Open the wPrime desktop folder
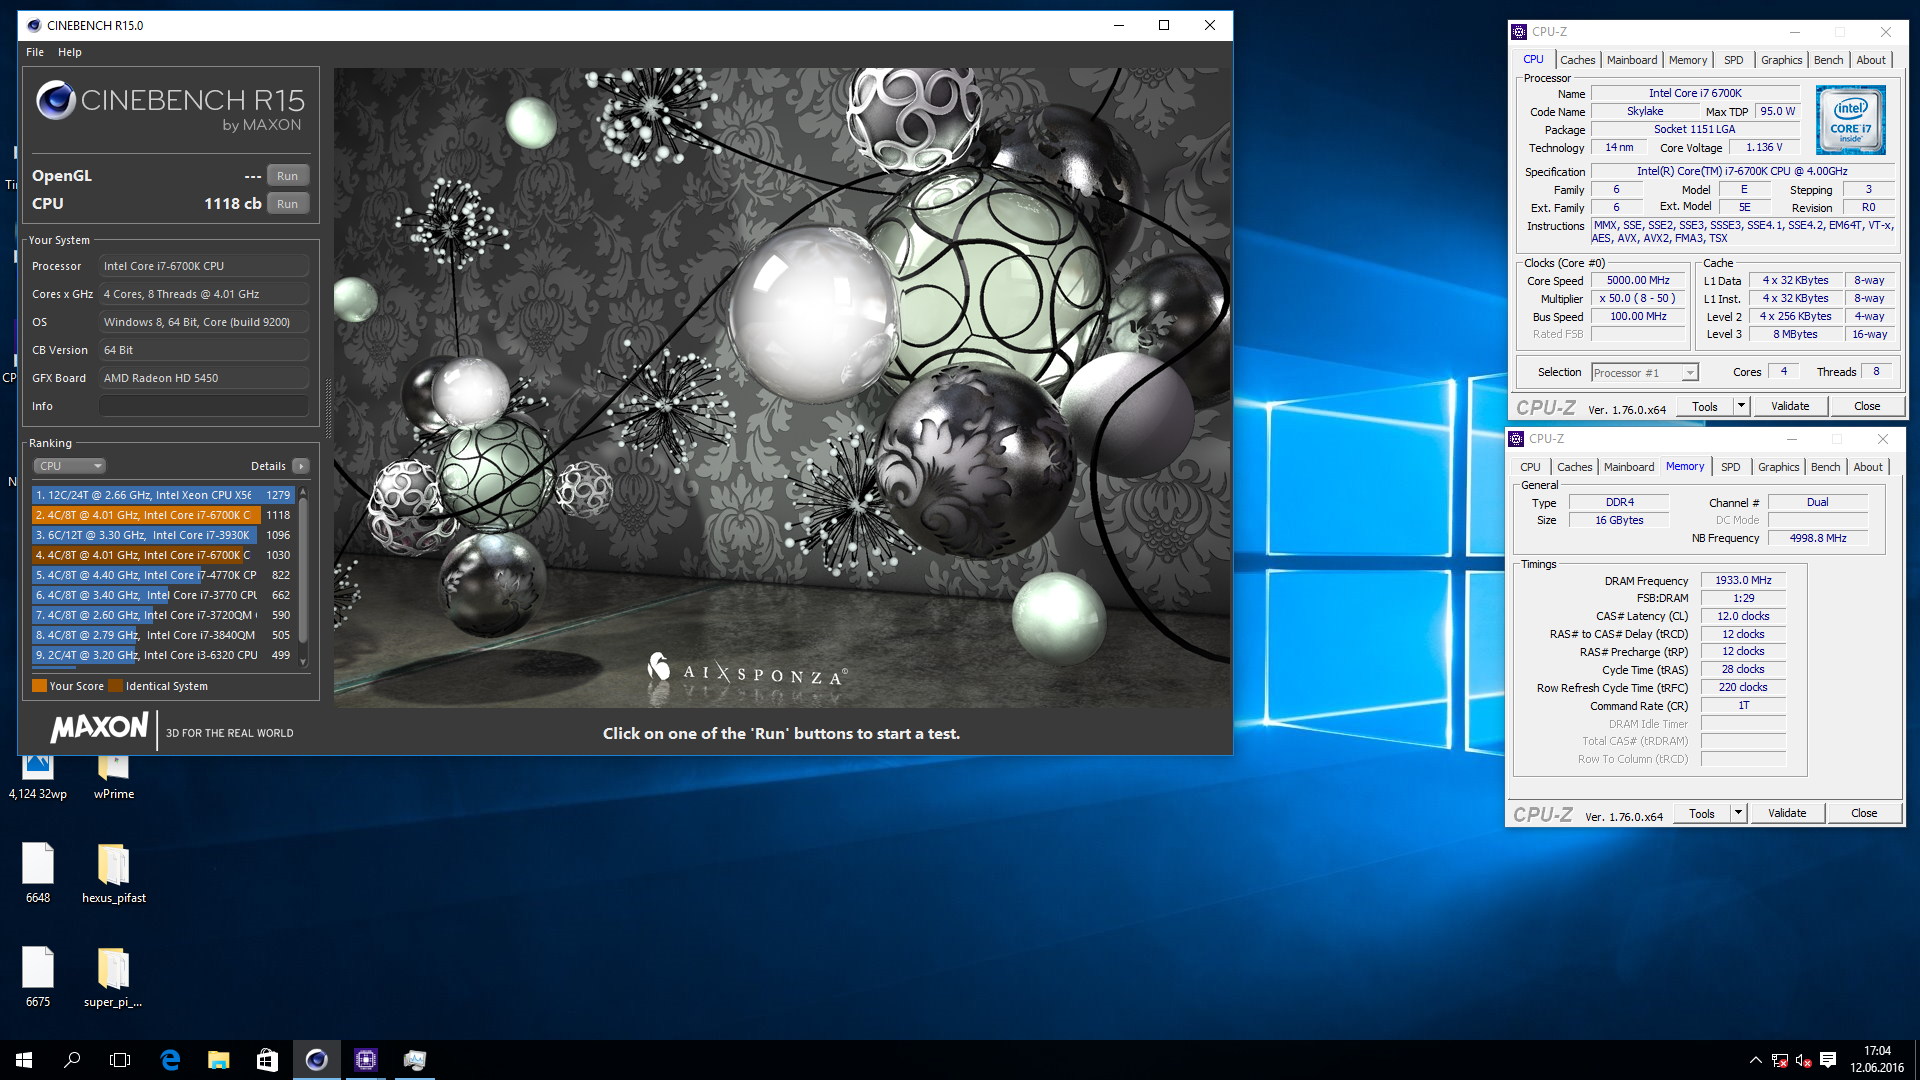The height and width of the screenshot is (1080, 1920). (114, 778)
